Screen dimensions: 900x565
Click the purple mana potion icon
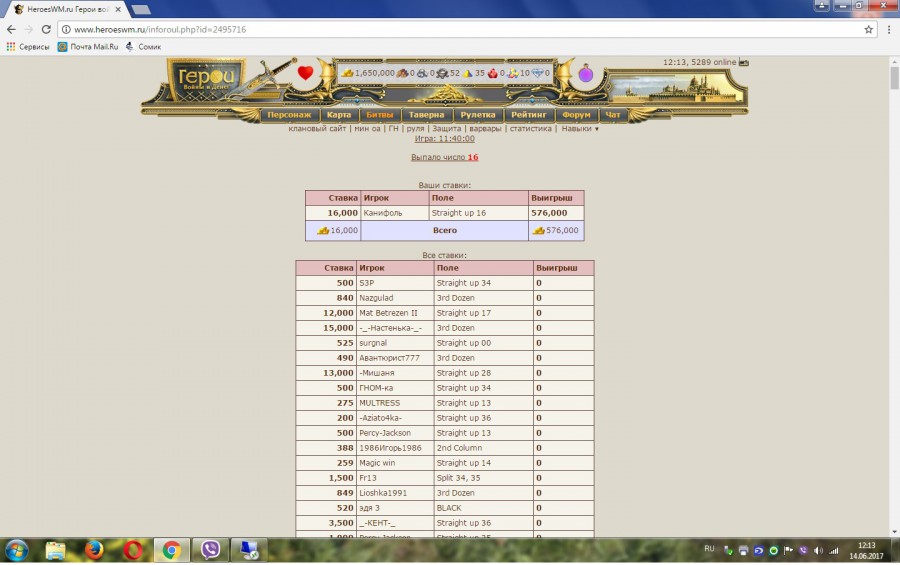pyautogui.click(x=585, y=74)
